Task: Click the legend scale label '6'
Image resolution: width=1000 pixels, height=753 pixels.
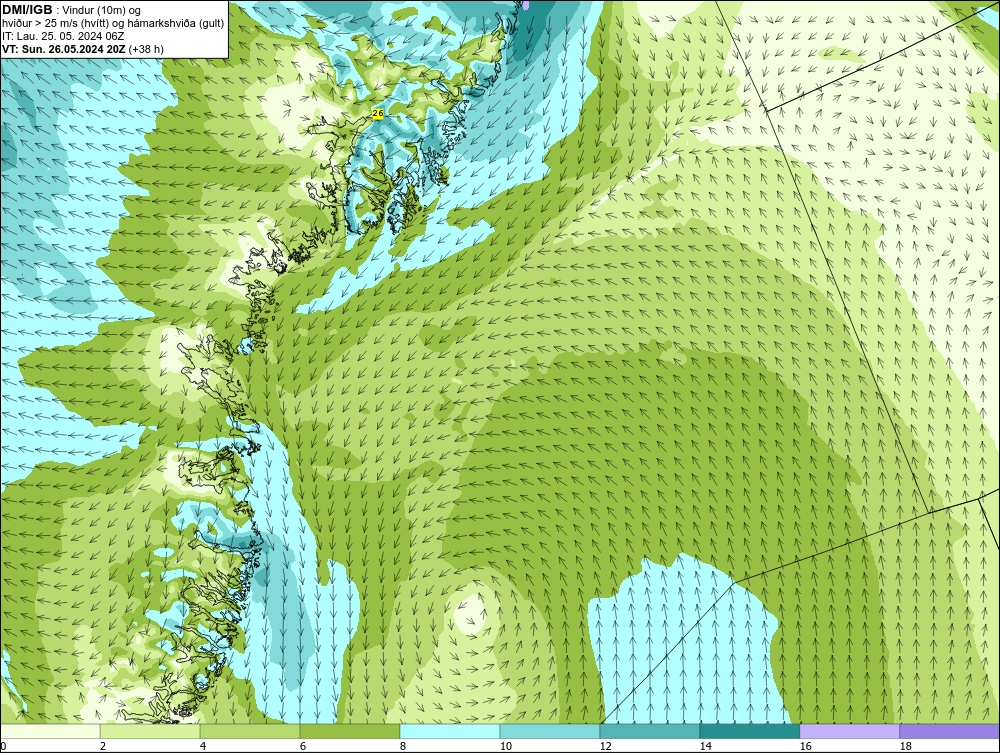Action: click(303, 746)
